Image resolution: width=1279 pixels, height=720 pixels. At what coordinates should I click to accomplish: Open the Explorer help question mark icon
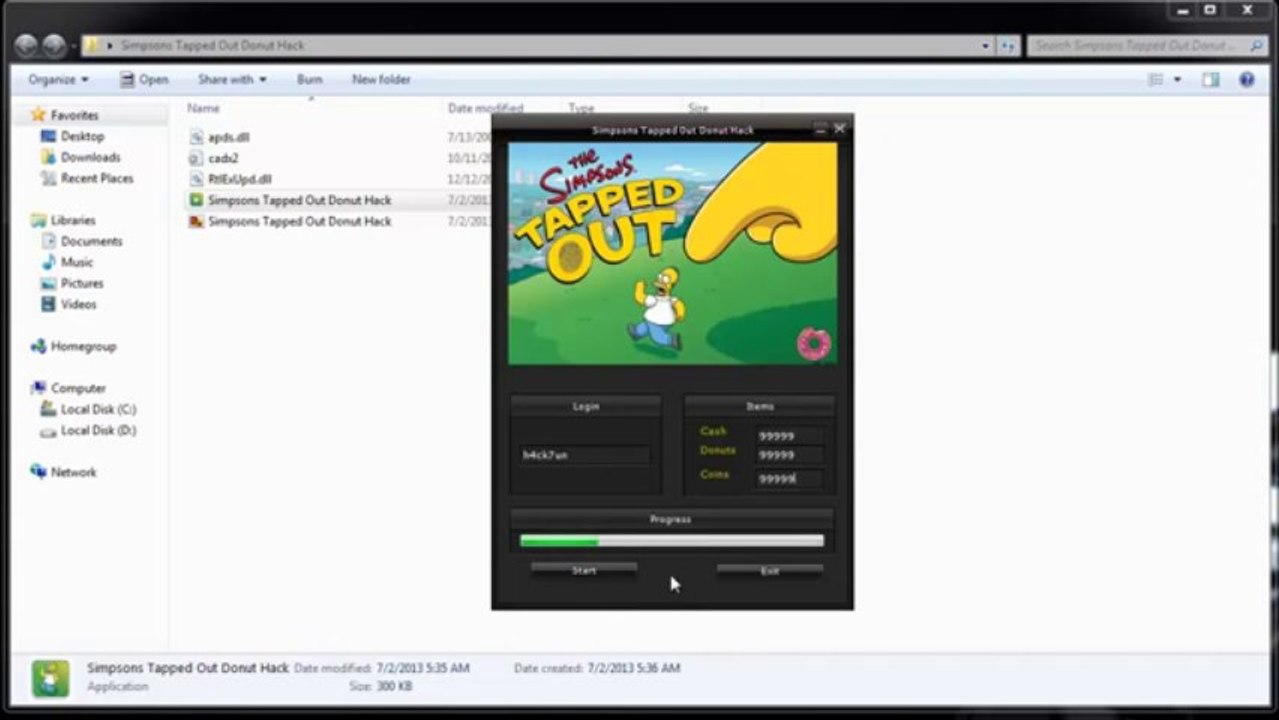tap(1246, 79)
